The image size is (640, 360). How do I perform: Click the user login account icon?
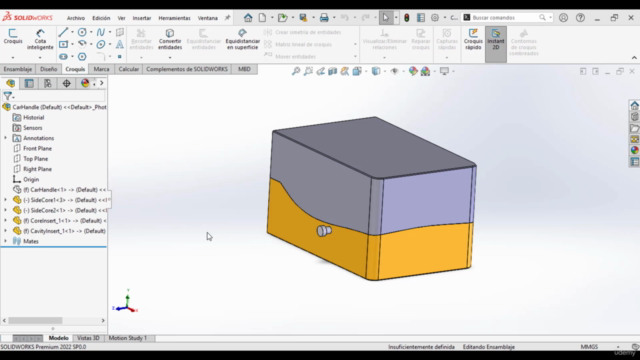pyautogui.click(x=563, y=18)
